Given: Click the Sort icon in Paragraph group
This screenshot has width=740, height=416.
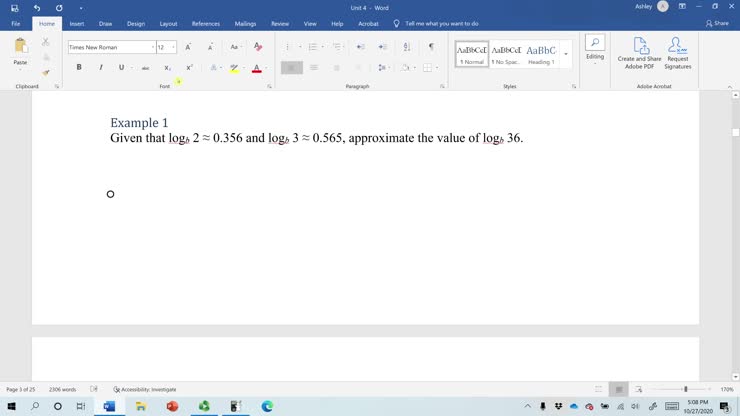Looking at the screenshot, I should [x=407, y=46].
